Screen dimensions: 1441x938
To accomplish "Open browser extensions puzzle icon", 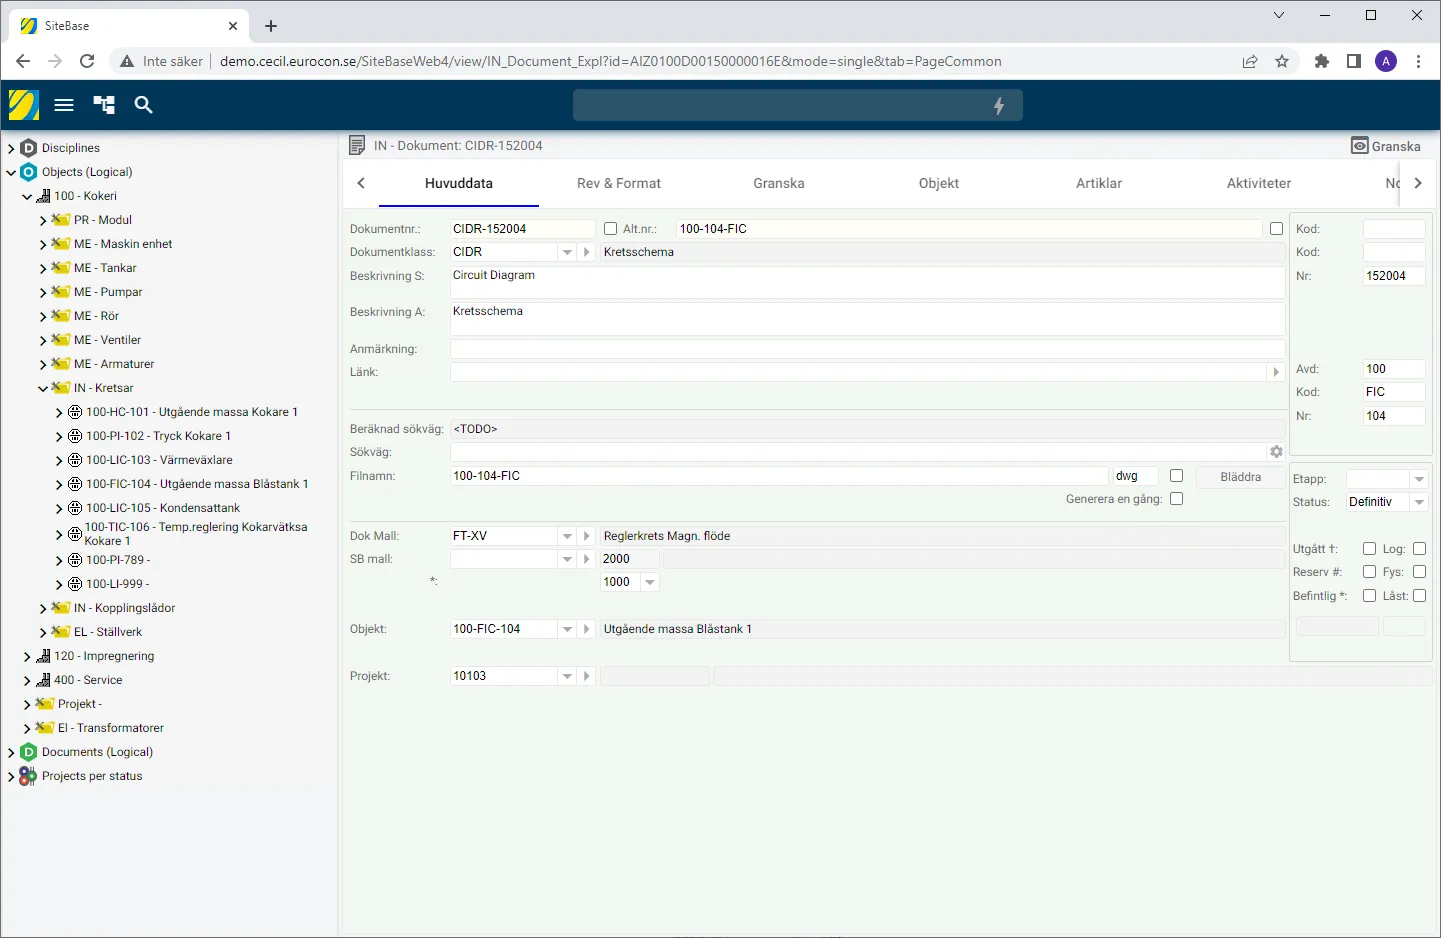I will tap(1322, 61).
